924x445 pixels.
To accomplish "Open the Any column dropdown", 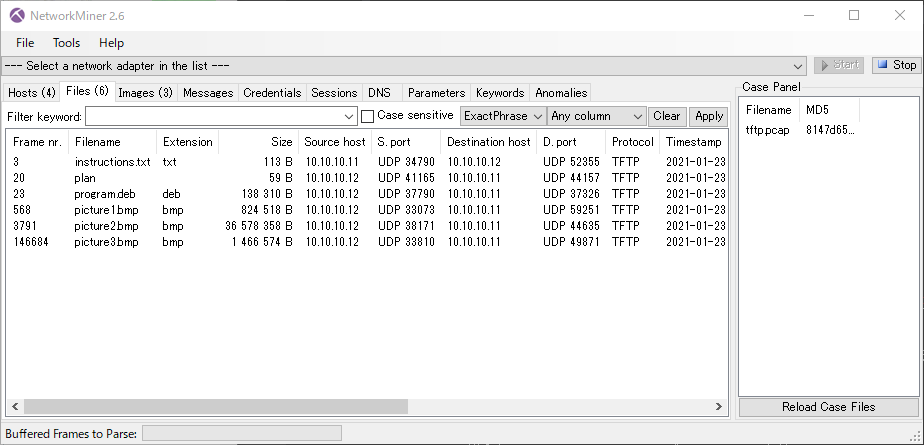I will tap(596, 116).
